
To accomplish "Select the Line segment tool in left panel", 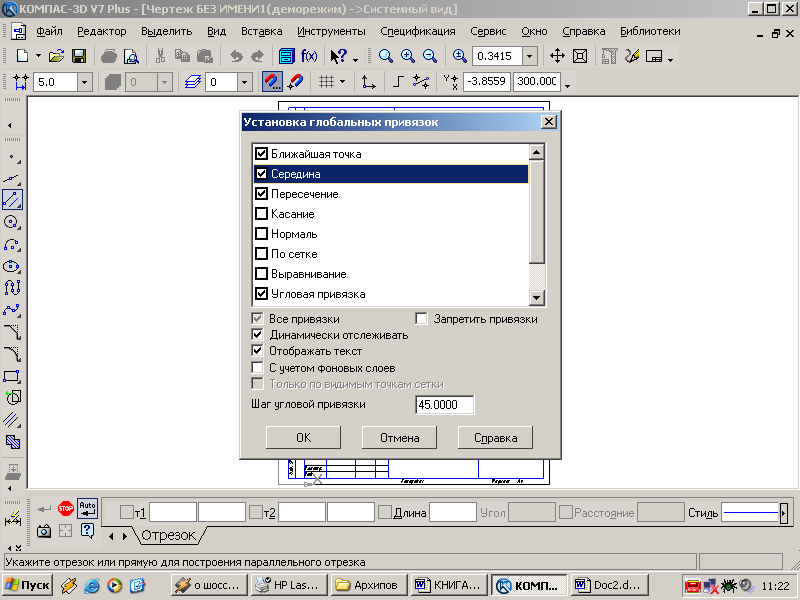I will pyautogui.click(x=12, y=199).
